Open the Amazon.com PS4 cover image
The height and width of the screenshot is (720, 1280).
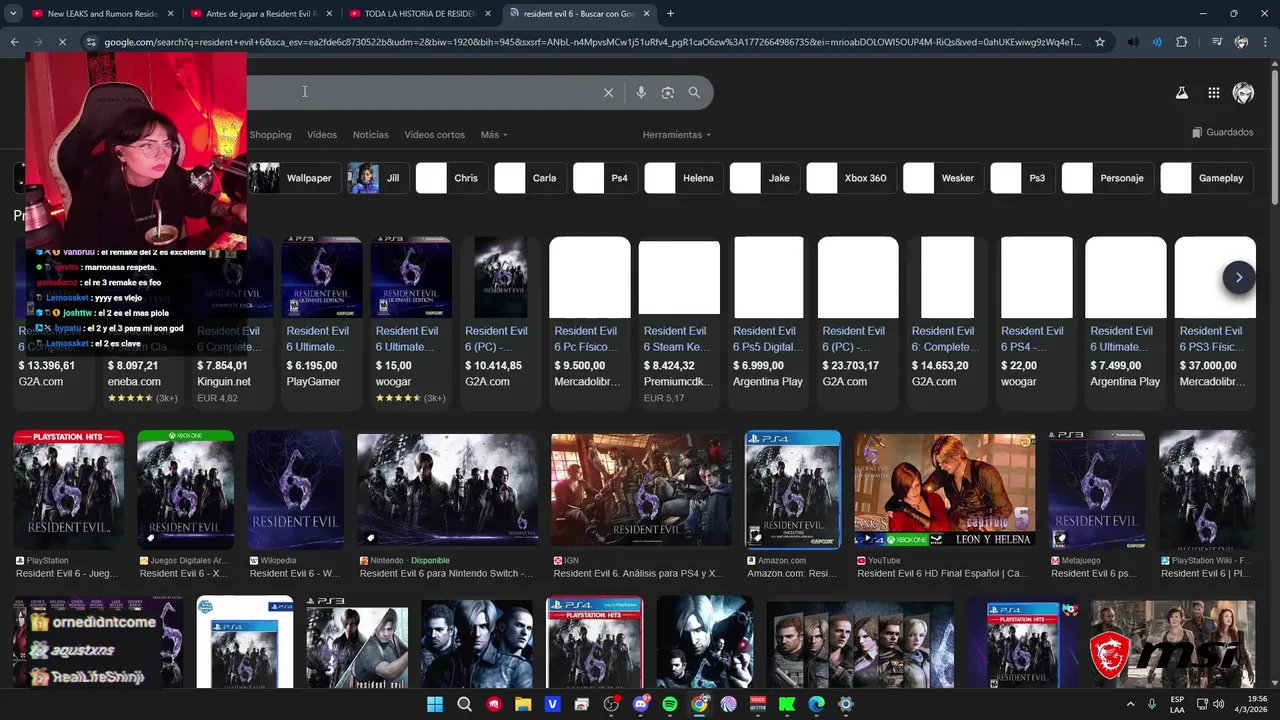pyautogui.click(x=793, y=490)
